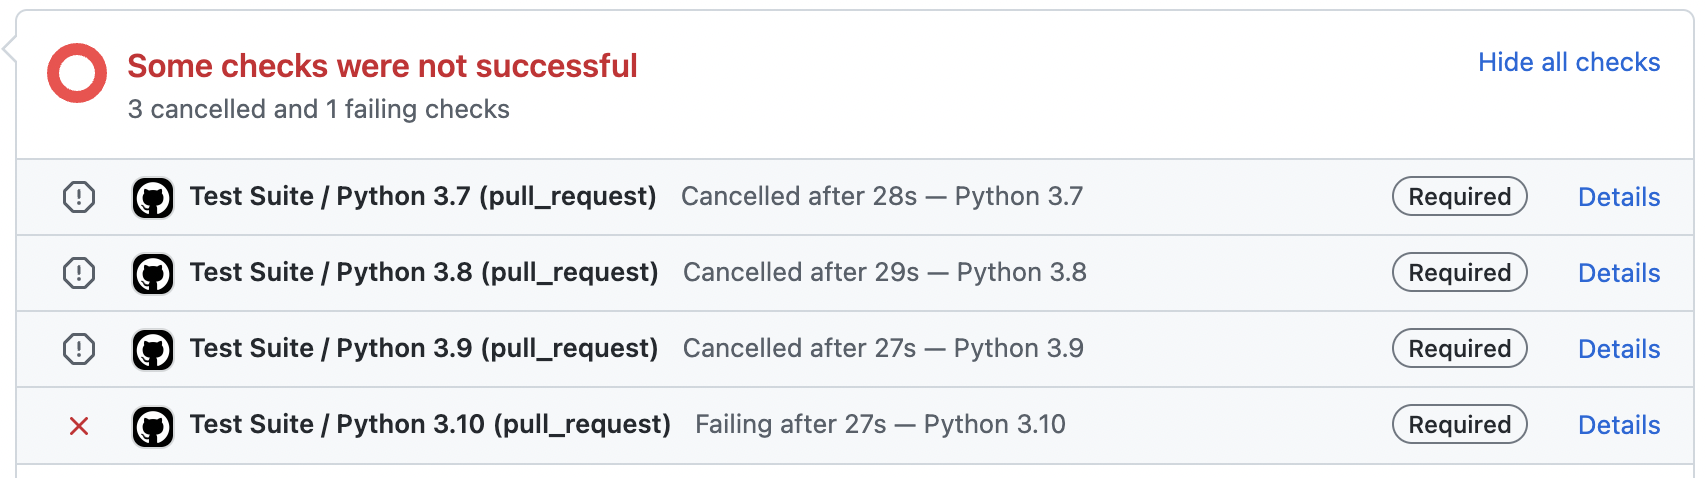
Task: Open Details for Python 3.9 check
Action: (x=1619, y=349)
